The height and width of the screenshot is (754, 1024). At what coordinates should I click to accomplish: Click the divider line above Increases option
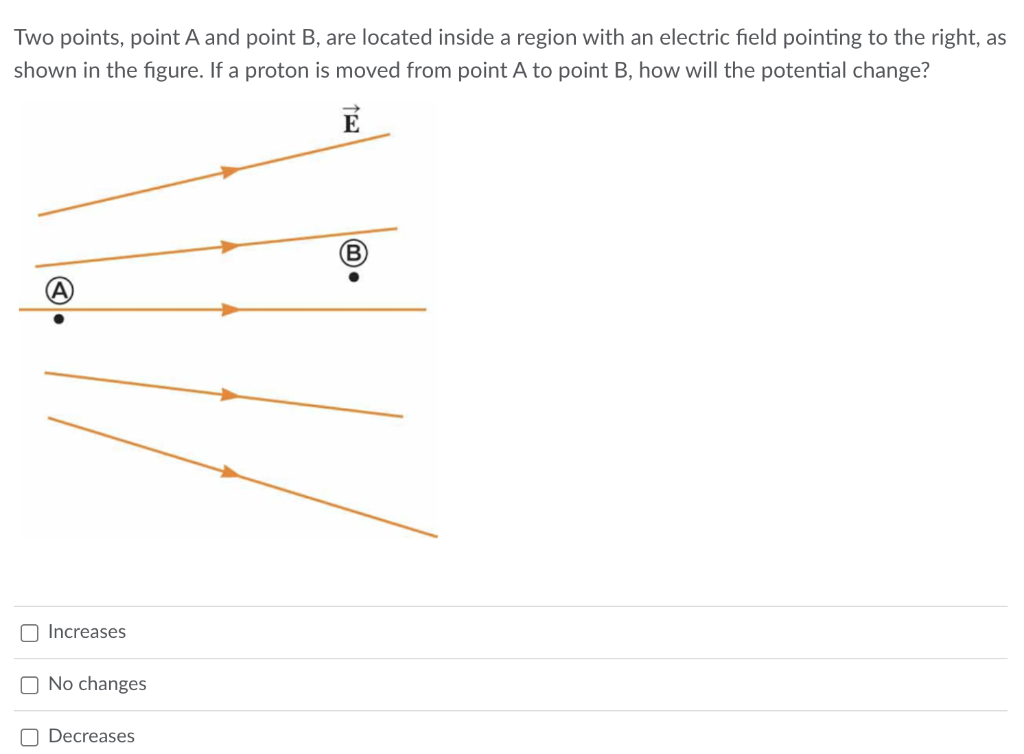pos(512,606)
